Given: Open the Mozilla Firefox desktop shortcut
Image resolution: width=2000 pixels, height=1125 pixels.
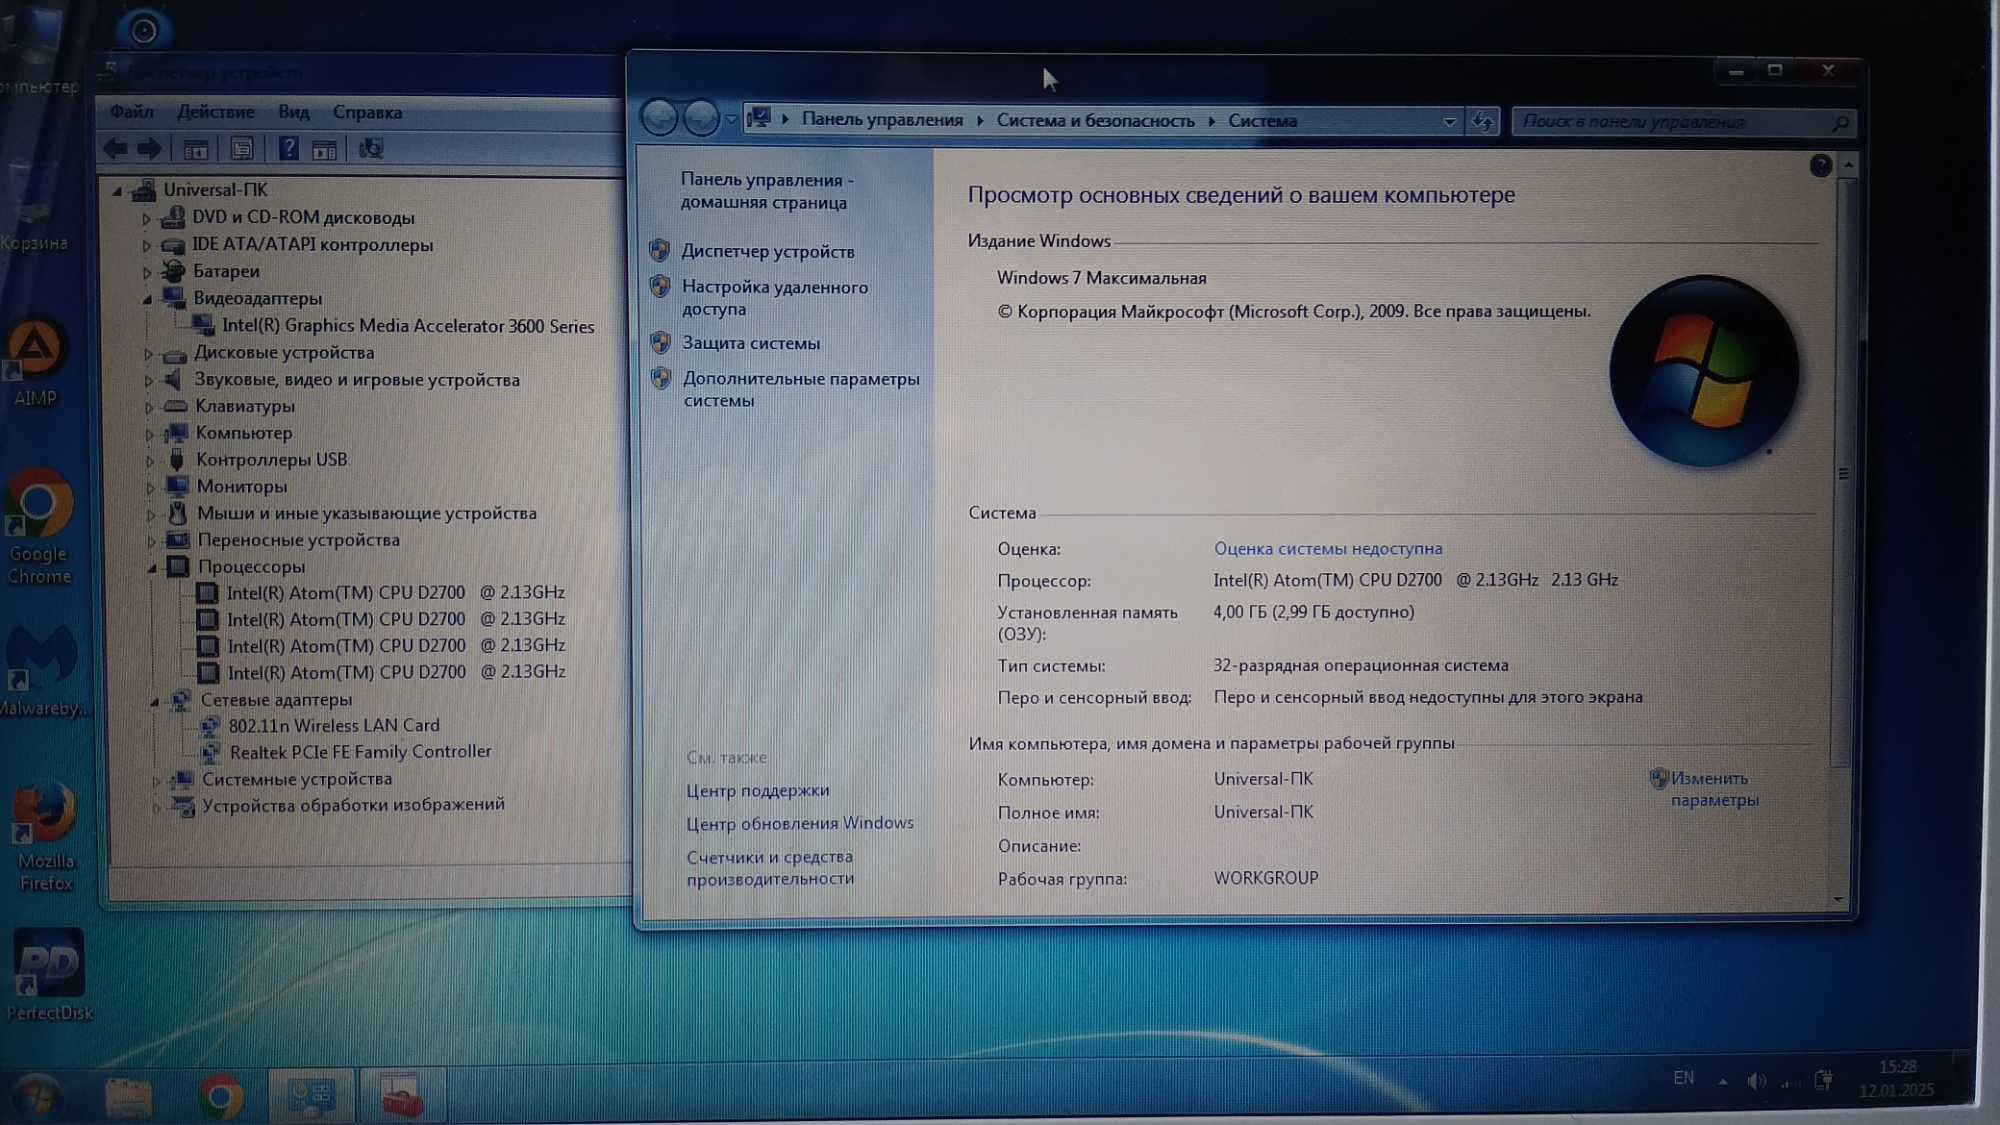Looking at the screenshot, I should 45,837.
